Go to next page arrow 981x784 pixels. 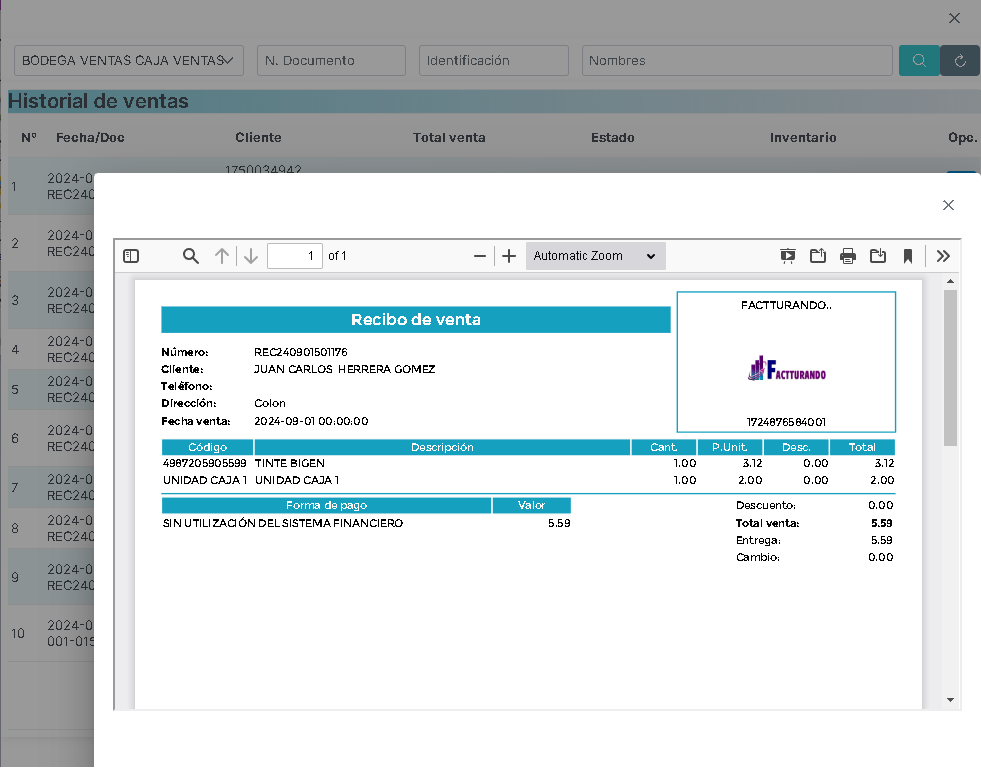pos(251,256)
